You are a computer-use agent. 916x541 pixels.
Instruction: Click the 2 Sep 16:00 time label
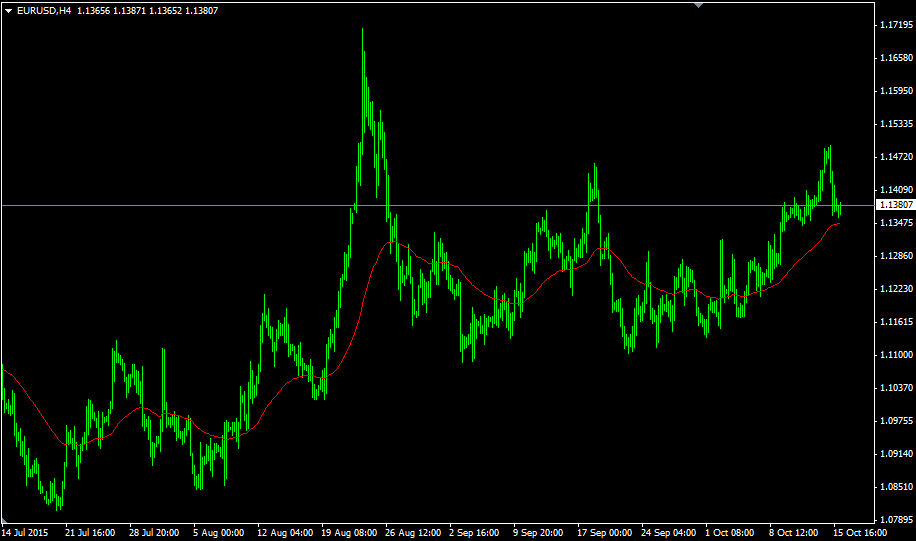point(474,533)
